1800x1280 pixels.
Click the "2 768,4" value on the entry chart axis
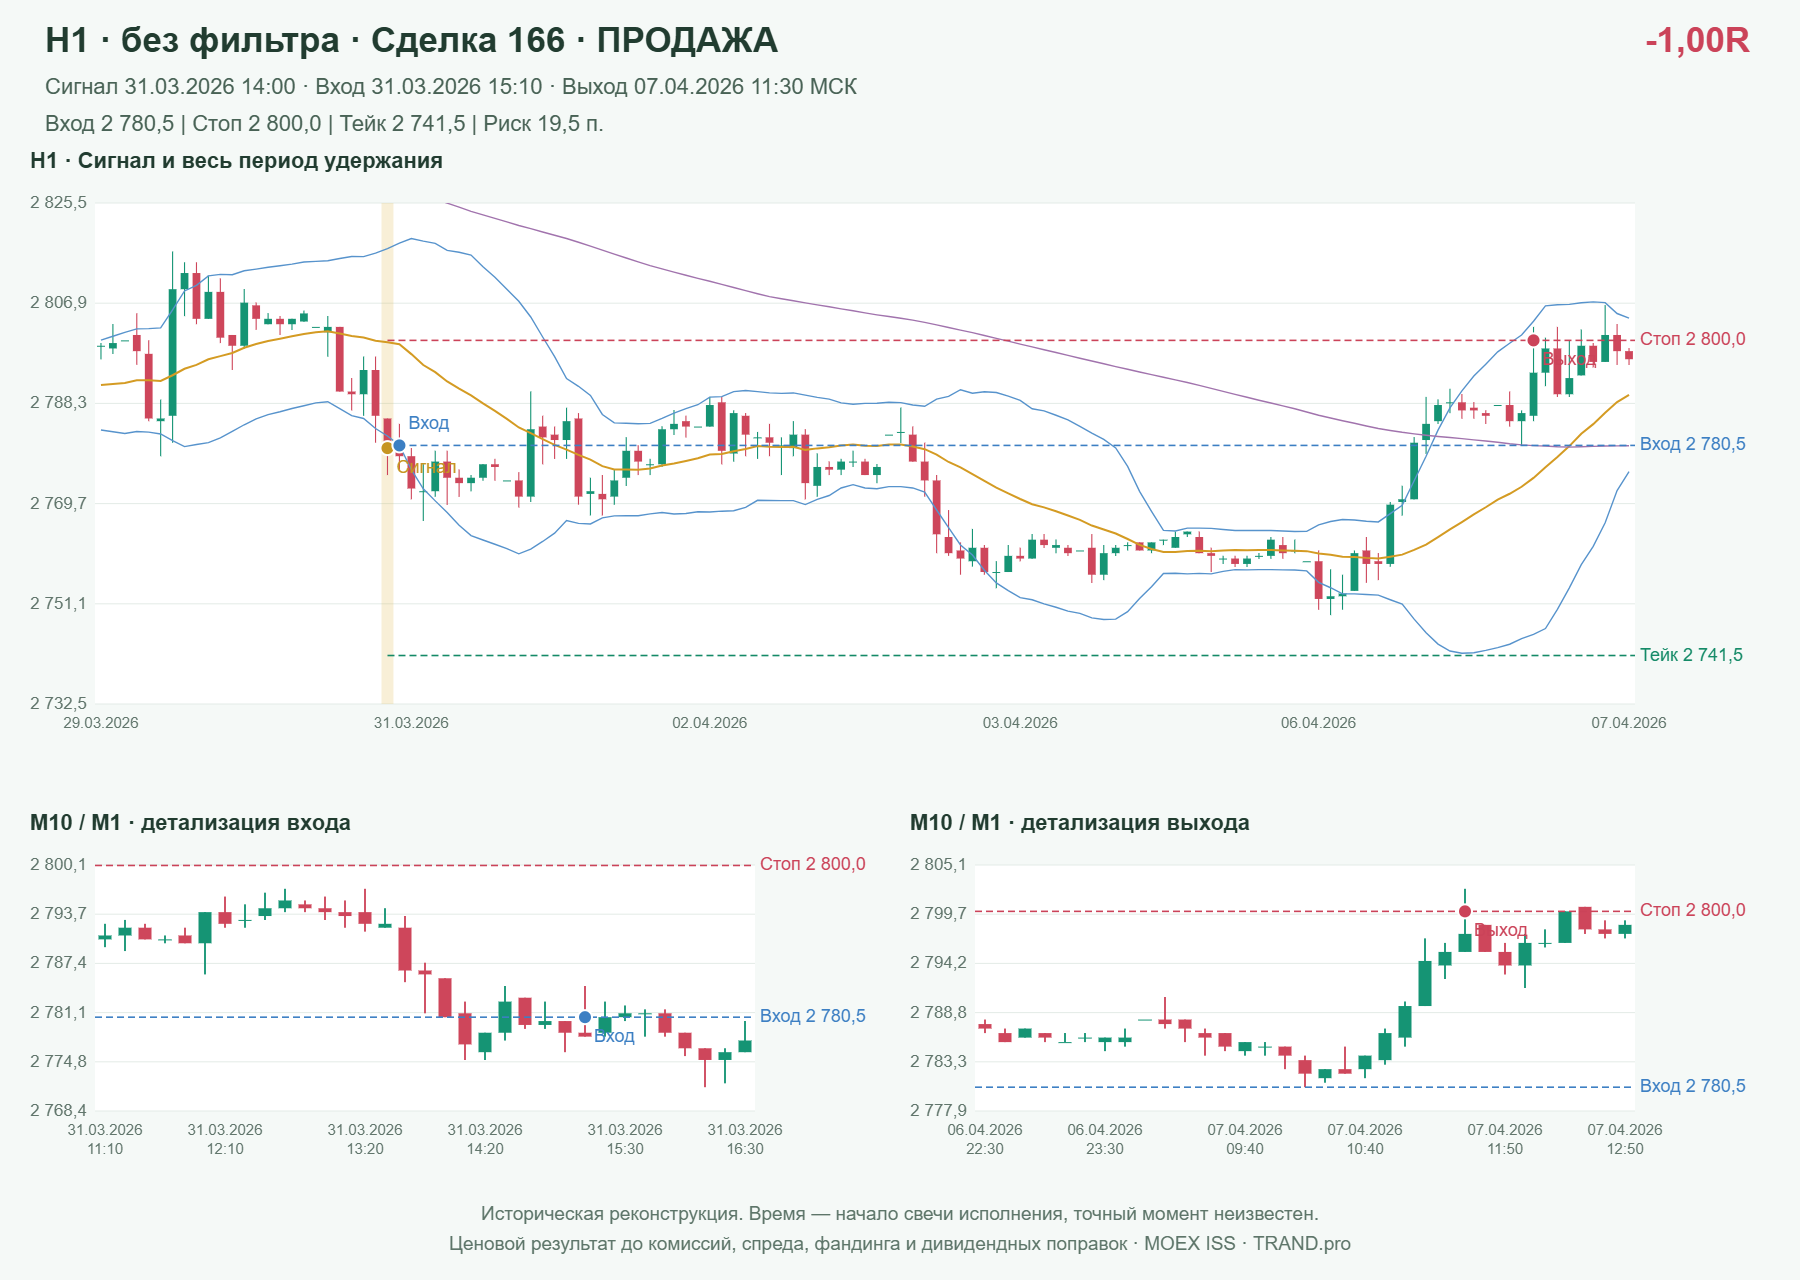tap(59, 1110)
